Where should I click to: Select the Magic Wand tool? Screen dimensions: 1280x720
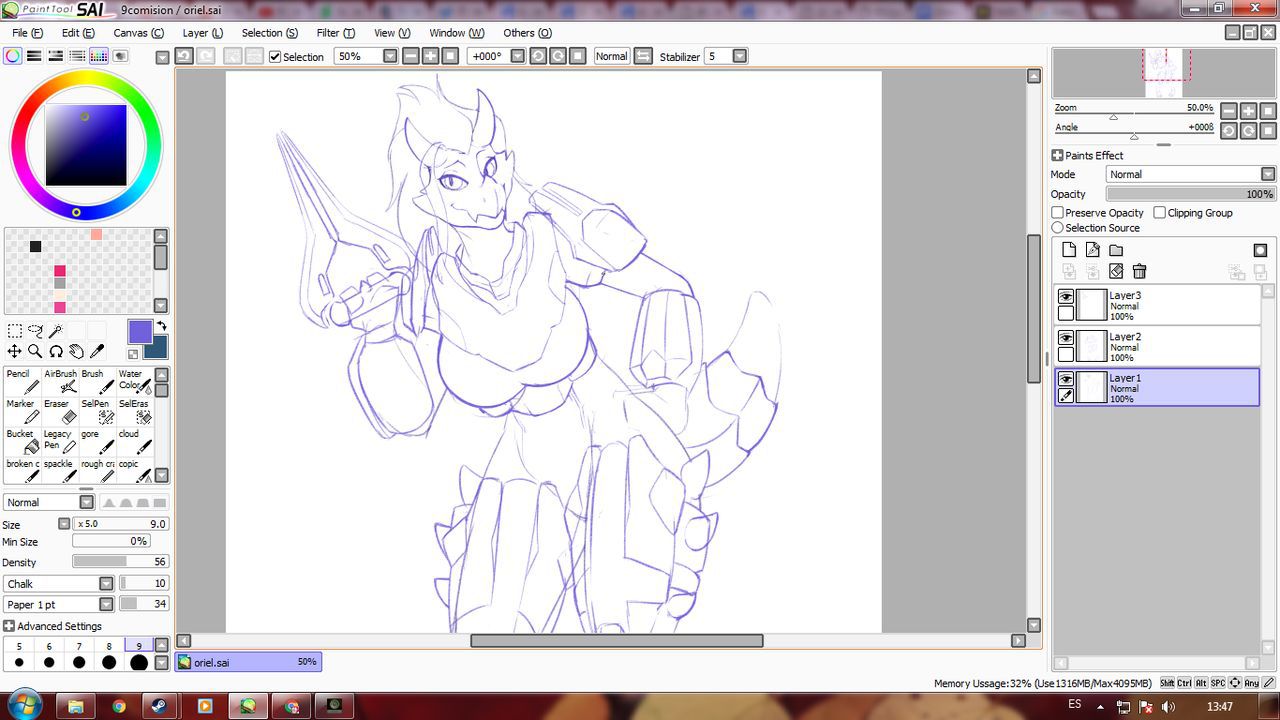(56, 331)
